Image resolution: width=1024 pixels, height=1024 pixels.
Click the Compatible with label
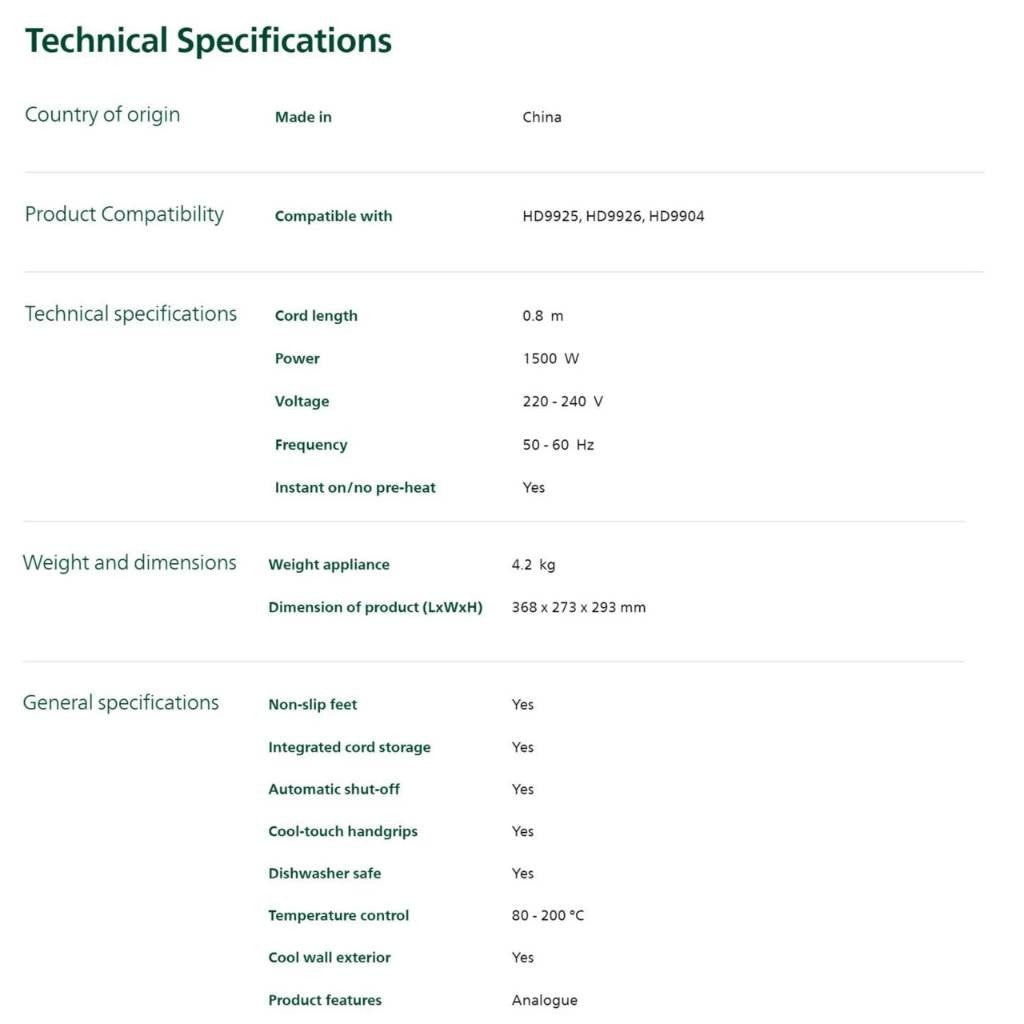pos(333,216)
